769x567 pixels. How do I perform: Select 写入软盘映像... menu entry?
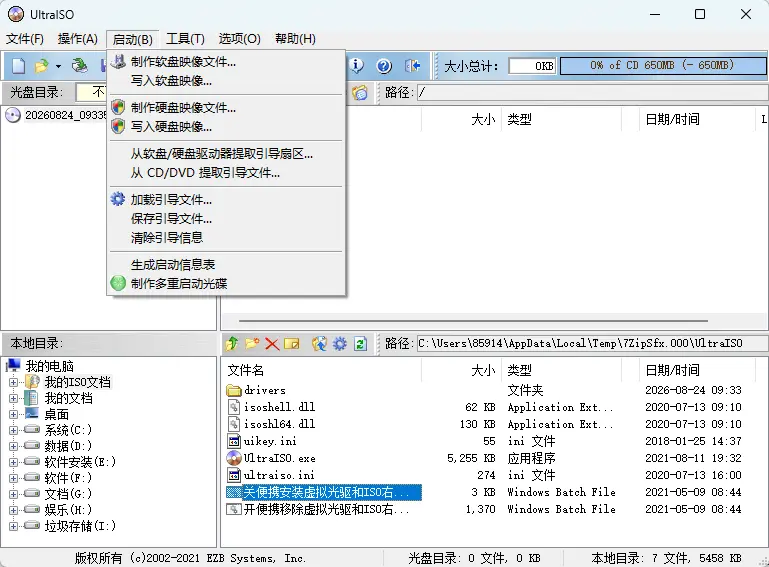point(226,80)
